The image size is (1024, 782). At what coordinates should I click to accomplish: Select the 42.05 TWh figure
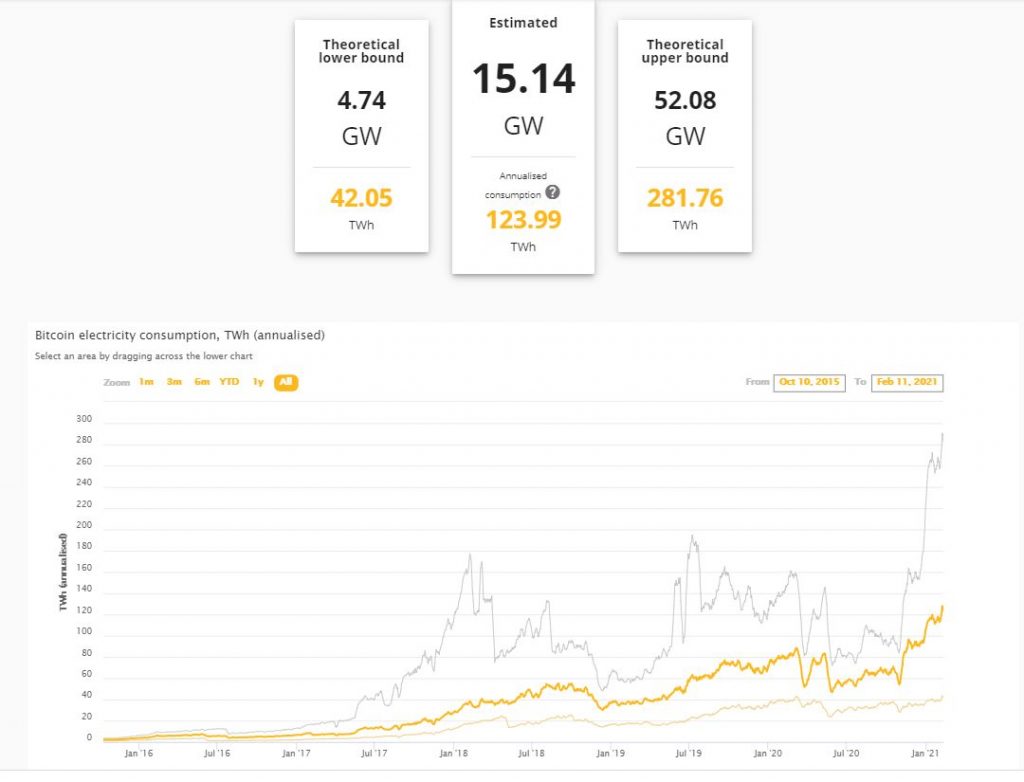[x=361, y=198]
